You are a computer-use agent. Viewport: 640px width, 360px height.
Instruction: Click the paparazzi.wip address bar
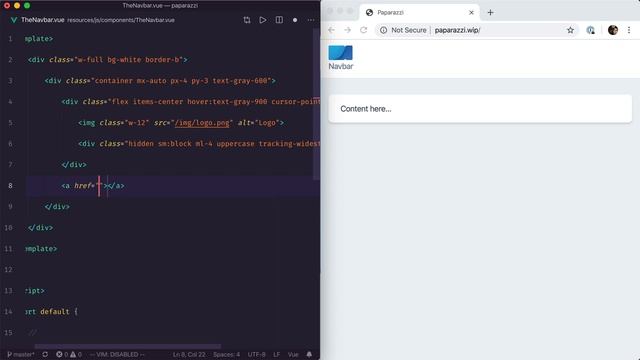click(x=477, y=30)
